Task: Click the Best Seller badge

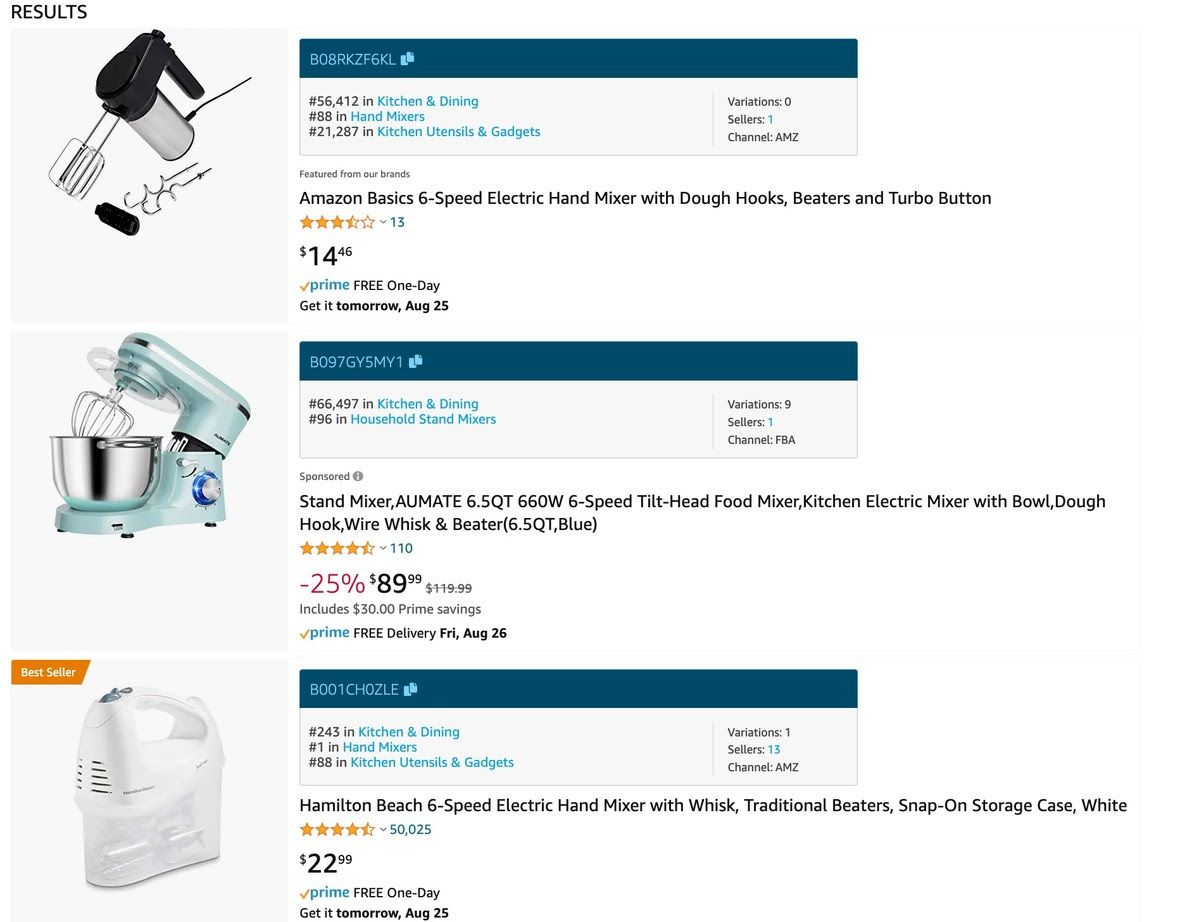Action: click(x=49, y=672)
